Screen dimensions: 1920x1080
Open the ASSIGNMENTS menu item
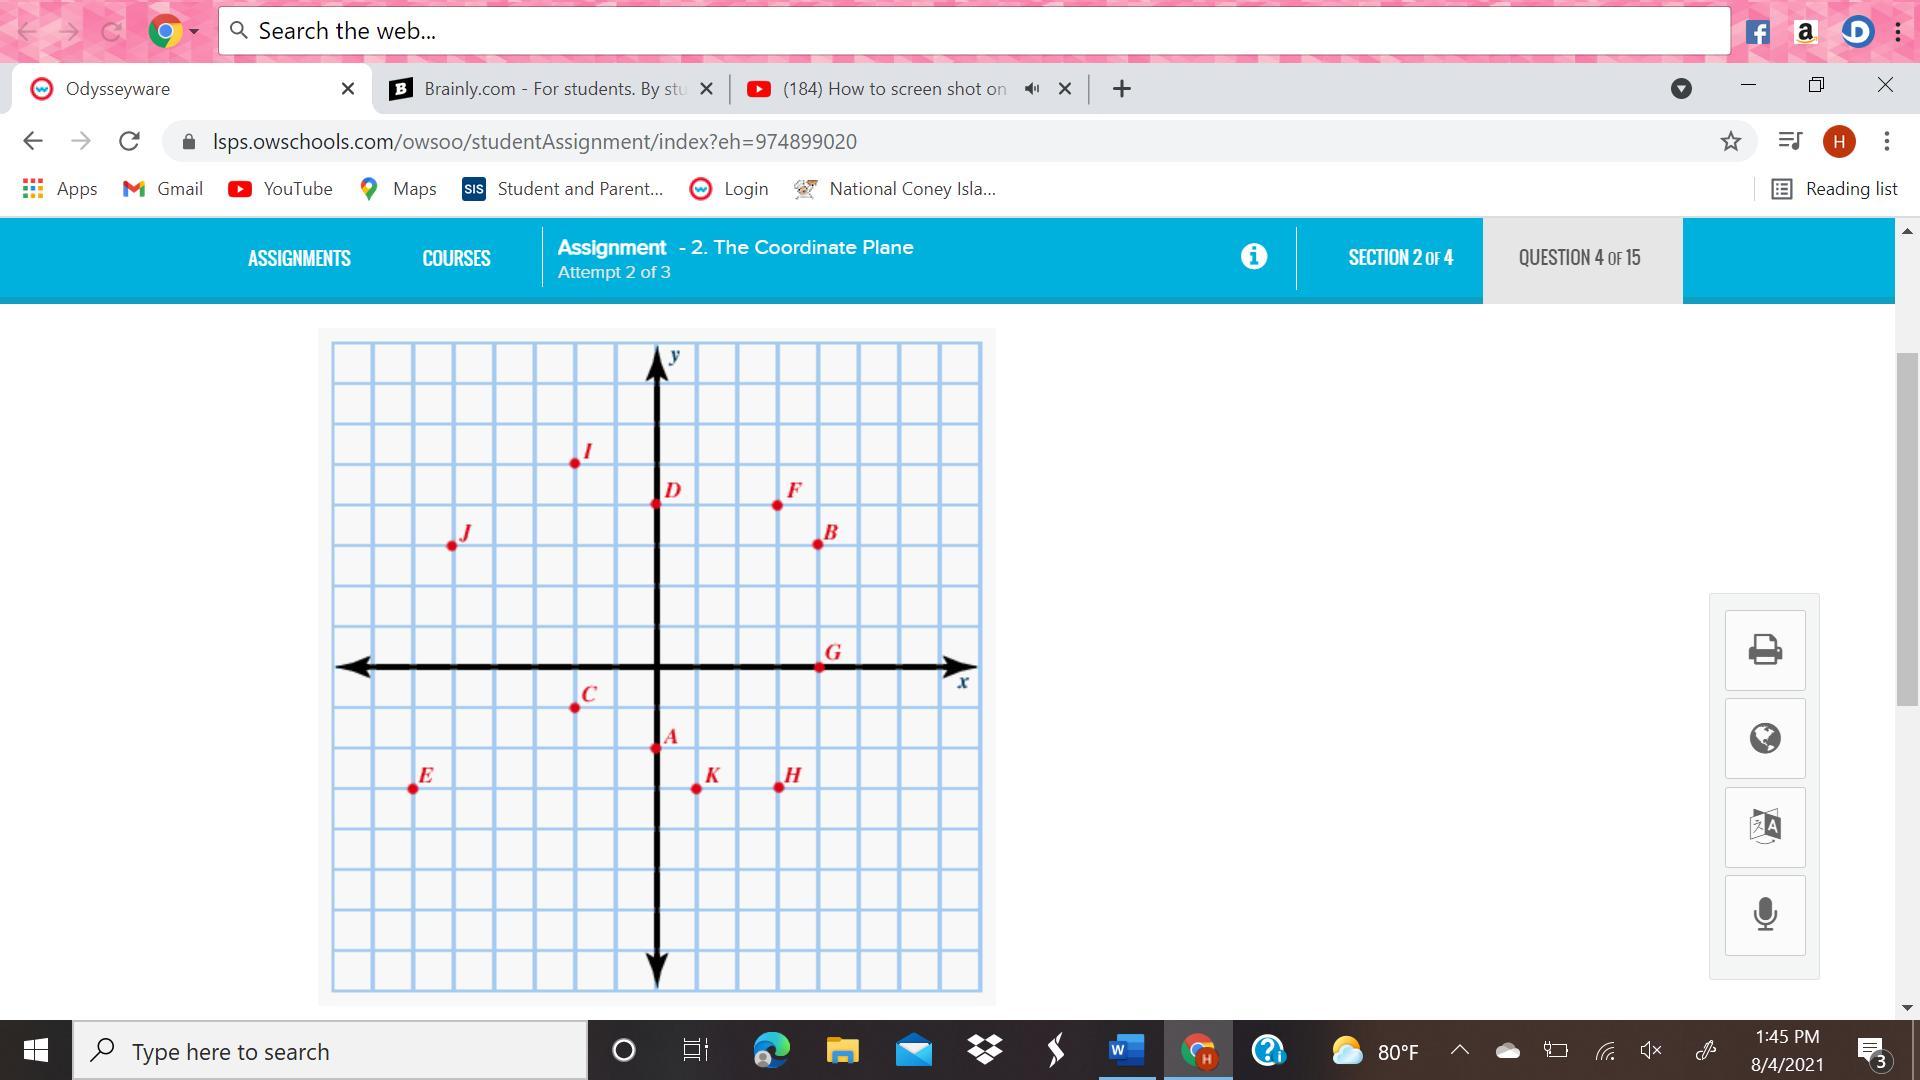tap(299, 258)
